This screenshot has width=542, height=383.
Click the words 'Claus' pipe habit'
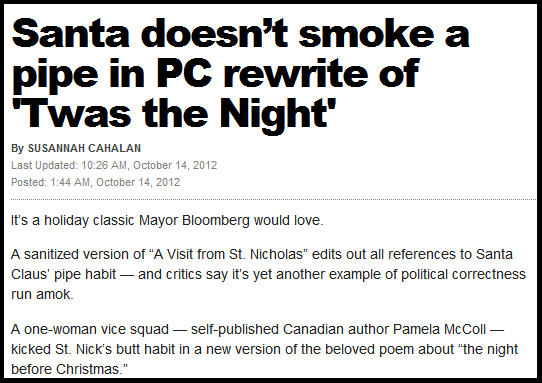coord(63,274)
